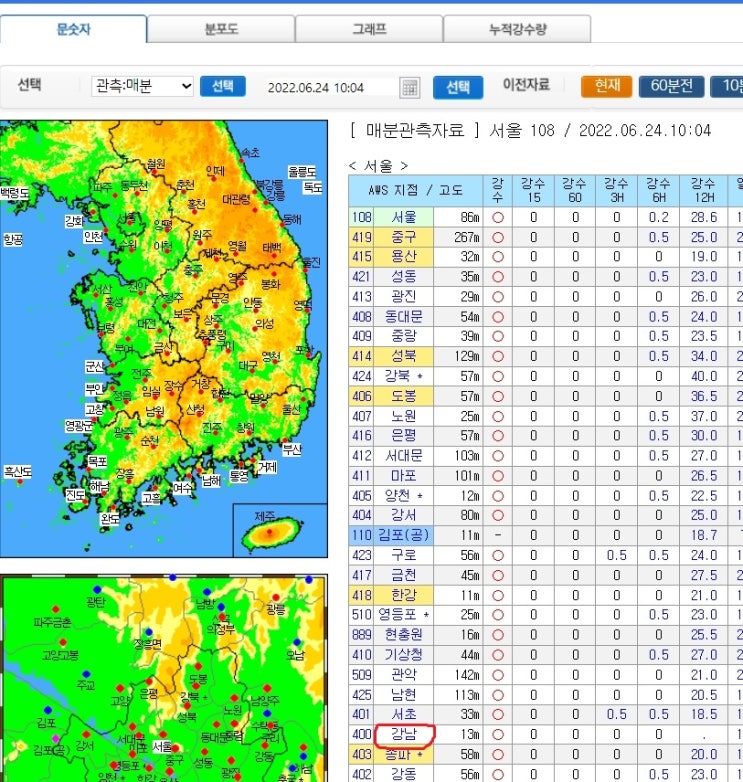
Task: Open station link 기상청
Action: (x=403, y=654)
